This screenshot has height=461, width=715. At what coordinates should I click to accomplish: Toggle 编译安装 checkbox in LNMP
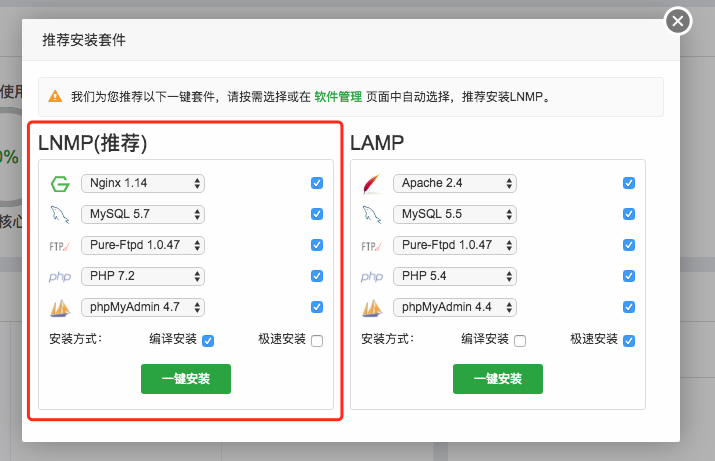pyautogui.click(x=208, y=341)
